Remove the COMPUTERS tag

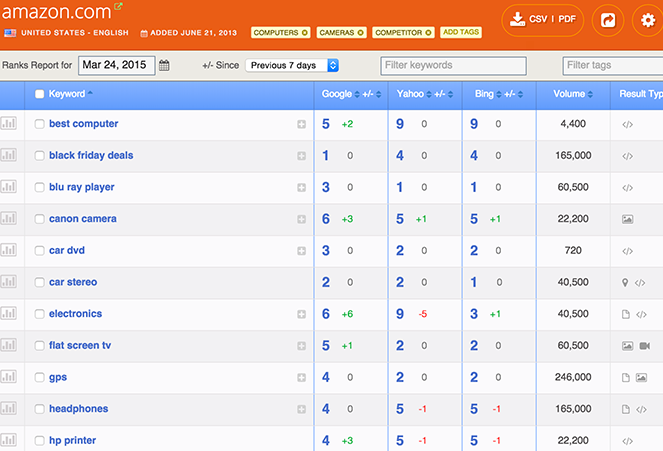point(304,33)
